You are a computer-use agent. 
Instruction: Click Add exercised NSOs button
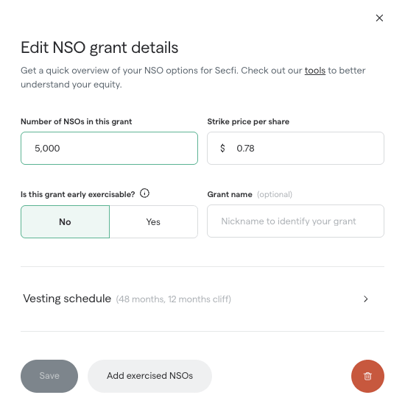[x=150, y=376]
